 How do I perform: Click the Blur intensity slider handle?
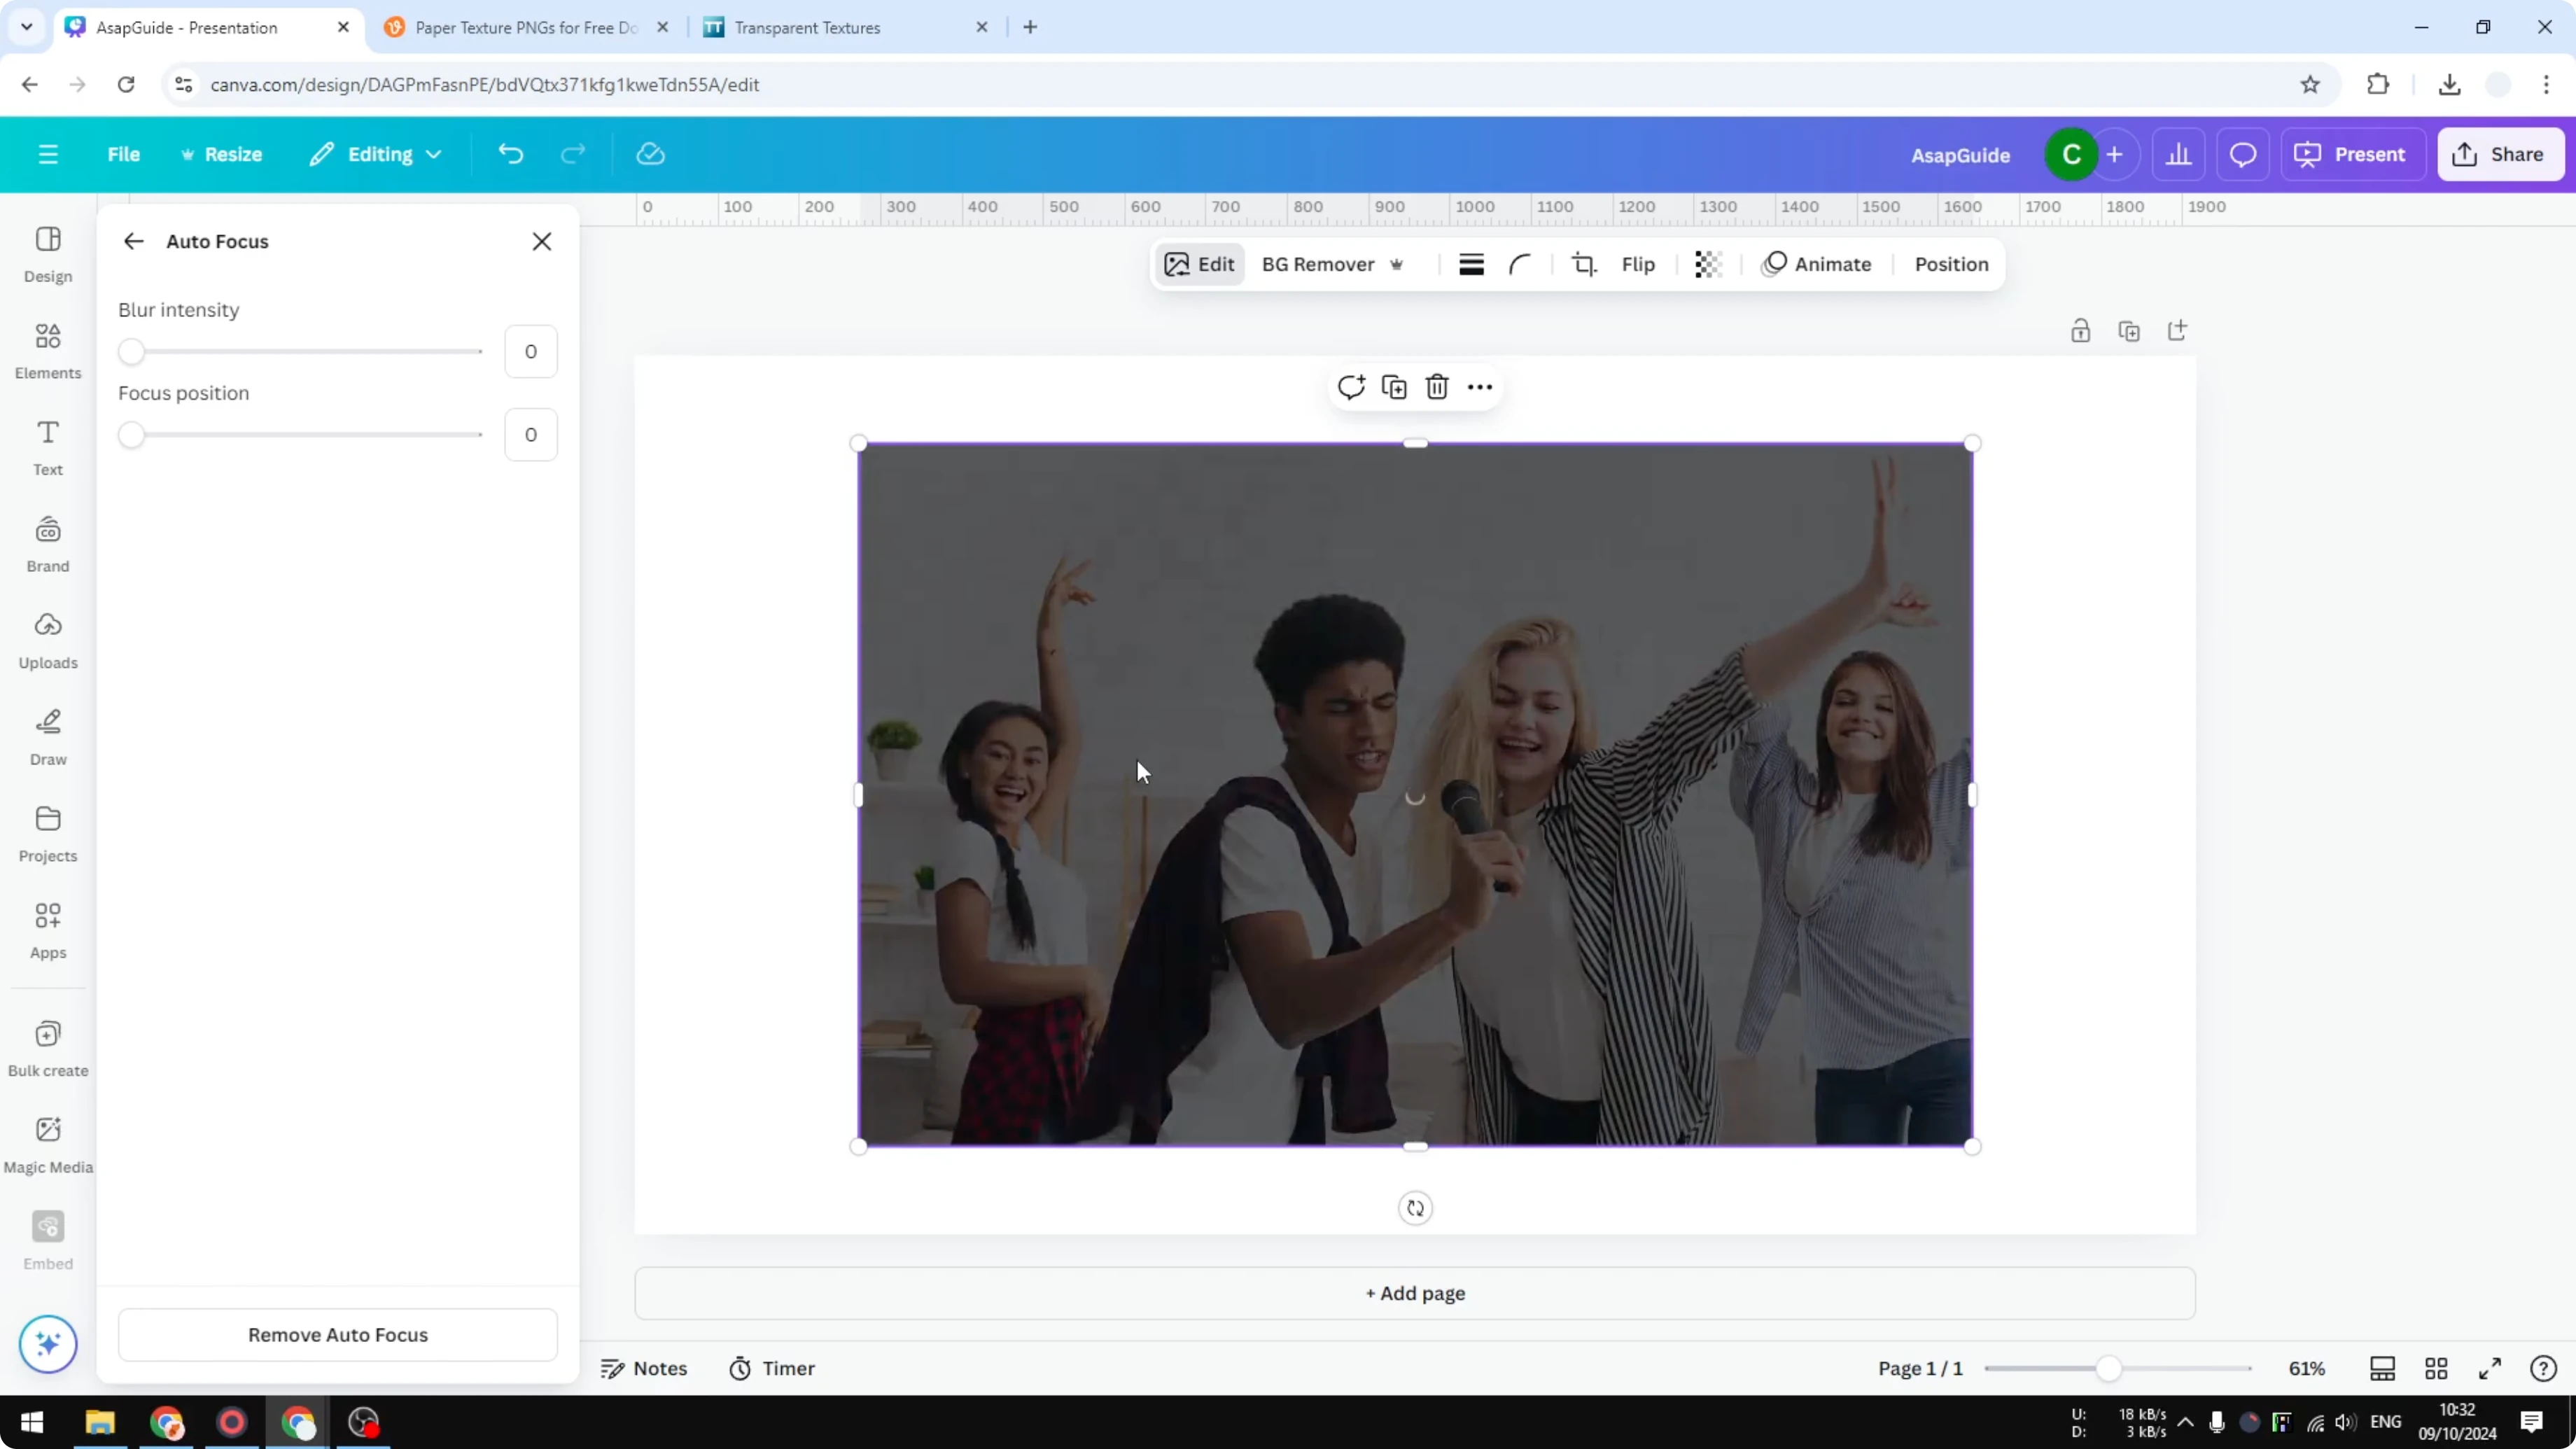(x=131, y=352)
